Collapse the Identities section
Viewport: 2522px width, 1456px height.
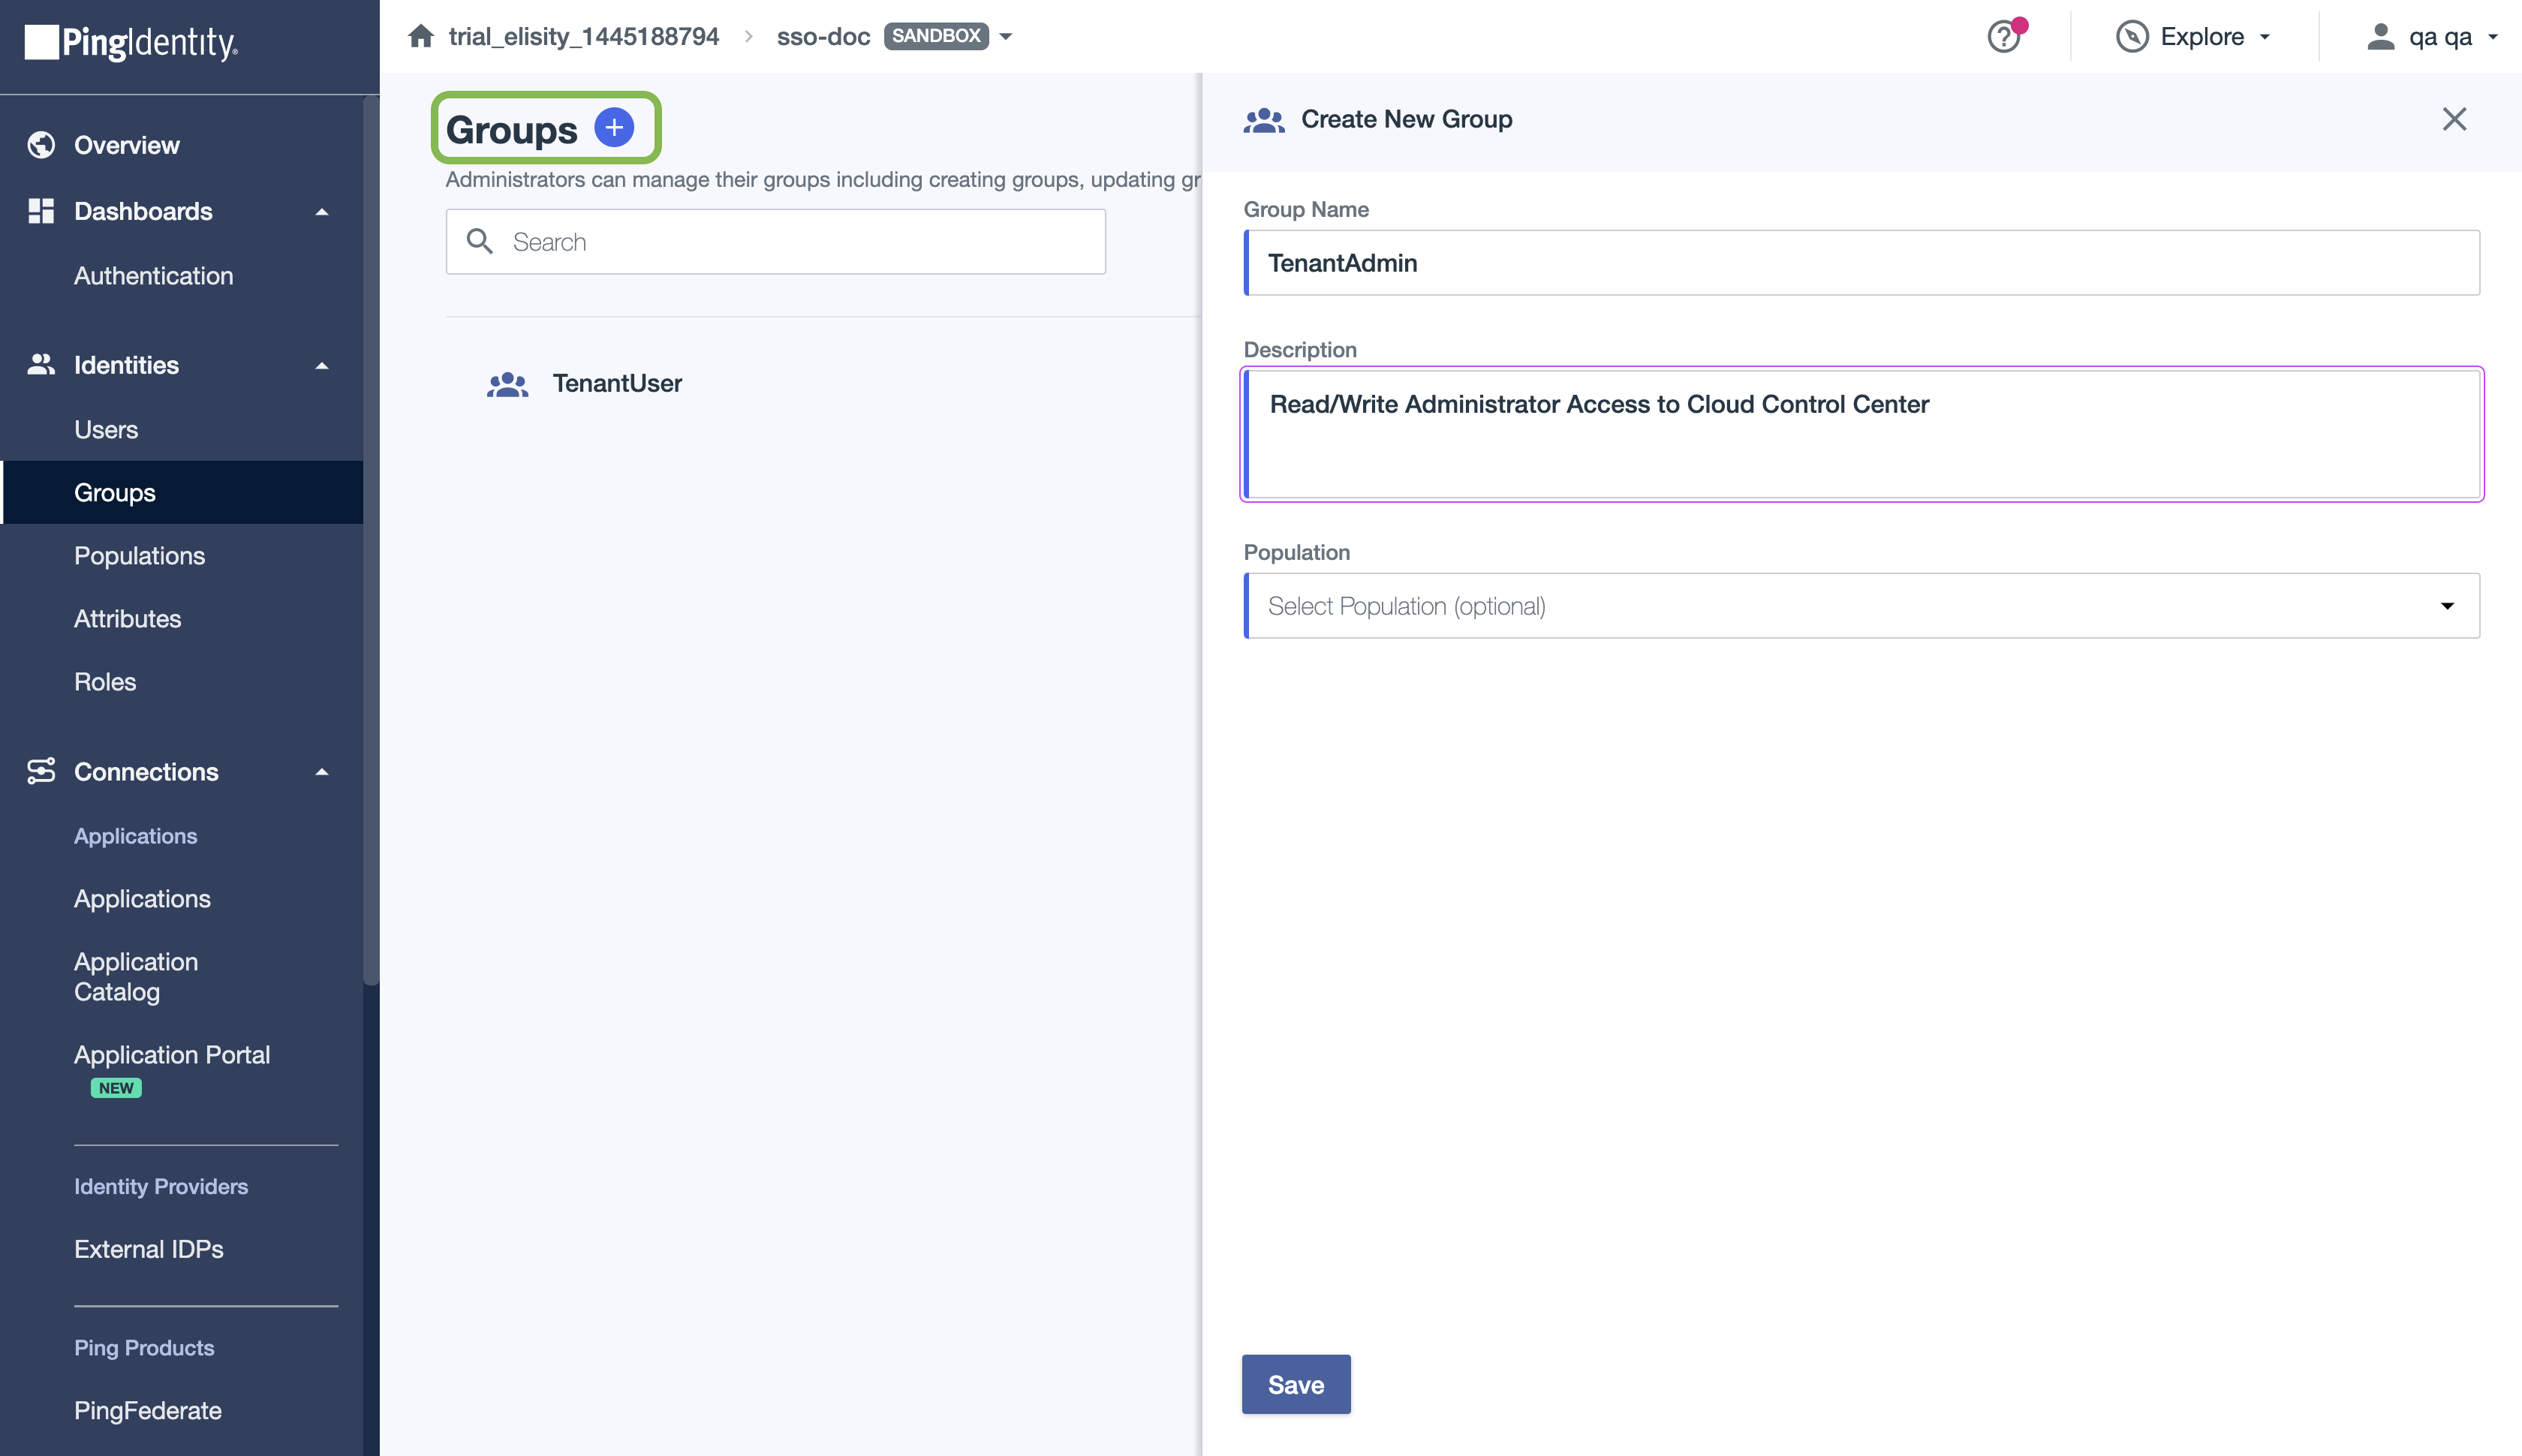coord(322,366)
